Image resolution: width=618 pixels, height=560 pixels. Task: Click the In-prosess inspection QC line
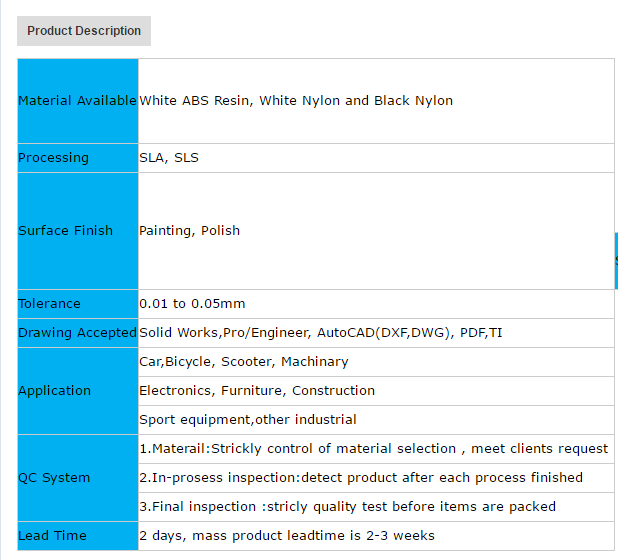pos(361,478)
